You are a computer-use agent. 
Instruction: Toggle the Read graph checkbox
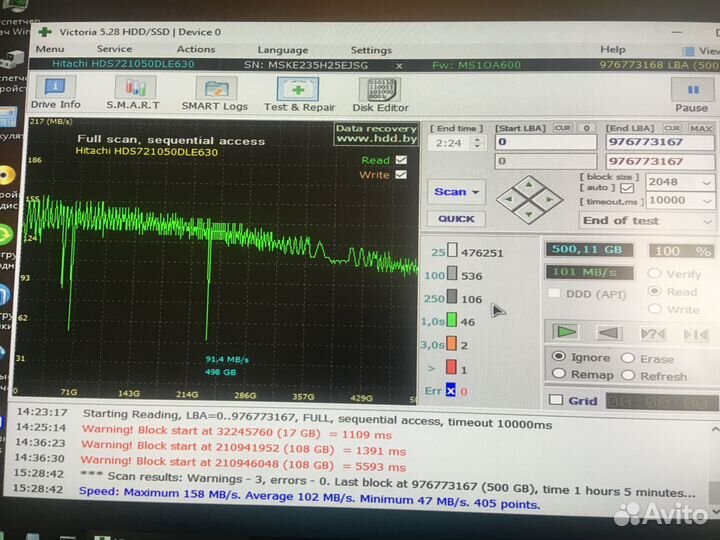[x=401, y=160]
